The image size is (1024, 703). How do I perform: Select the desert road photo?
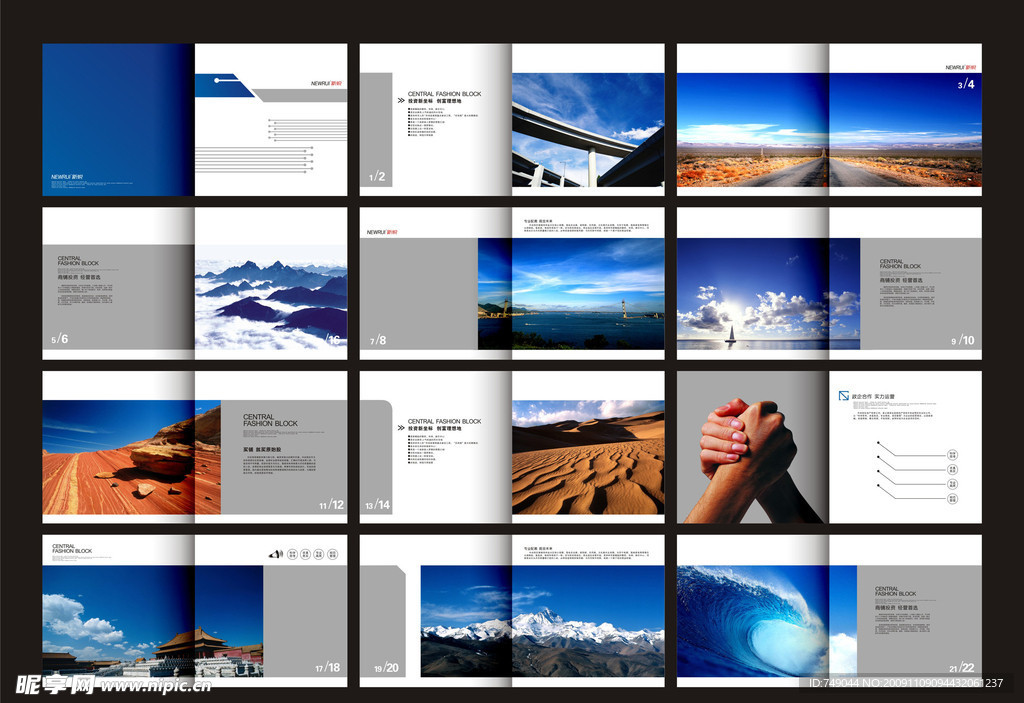pos(829,130)
